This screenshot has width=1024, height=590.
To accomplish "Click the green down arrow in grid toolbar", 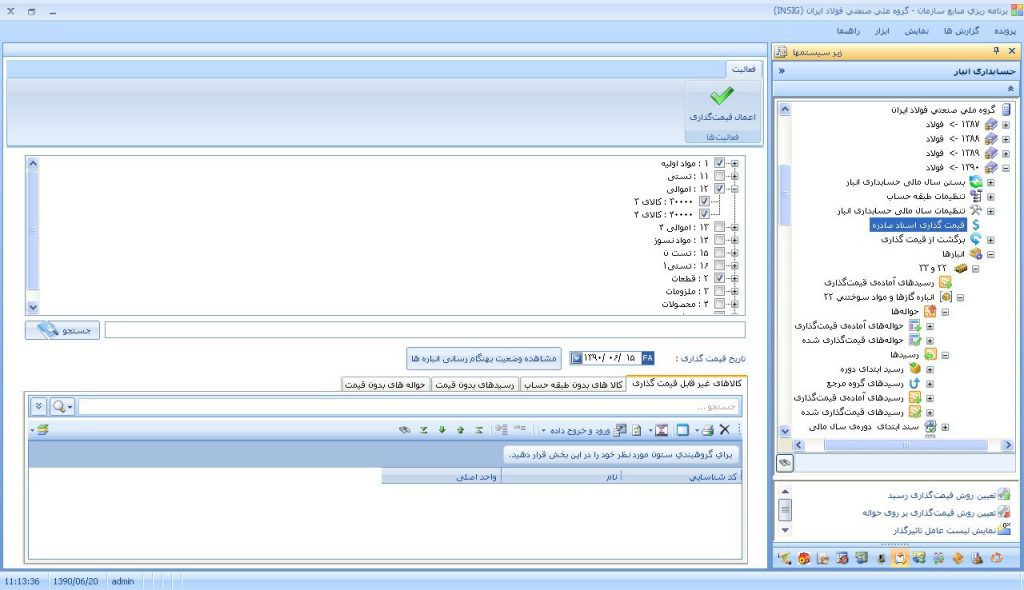I will 441,430.
